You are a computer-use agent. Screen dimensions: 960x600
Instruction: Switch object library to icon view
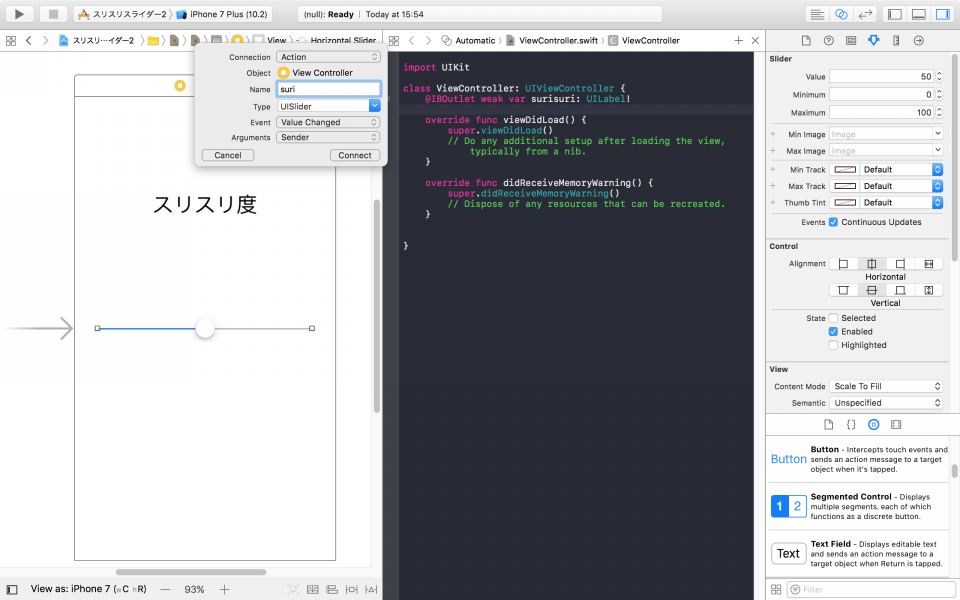[x=776, y=590]
